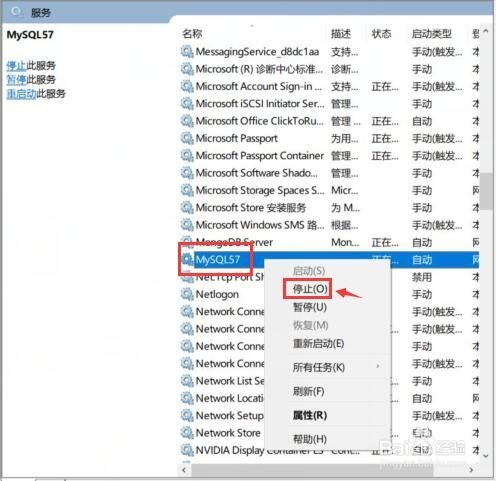Select MessagingService_d8dc1aa service name
The height and width of the screenshot is (481, 496).
[257, 52]
